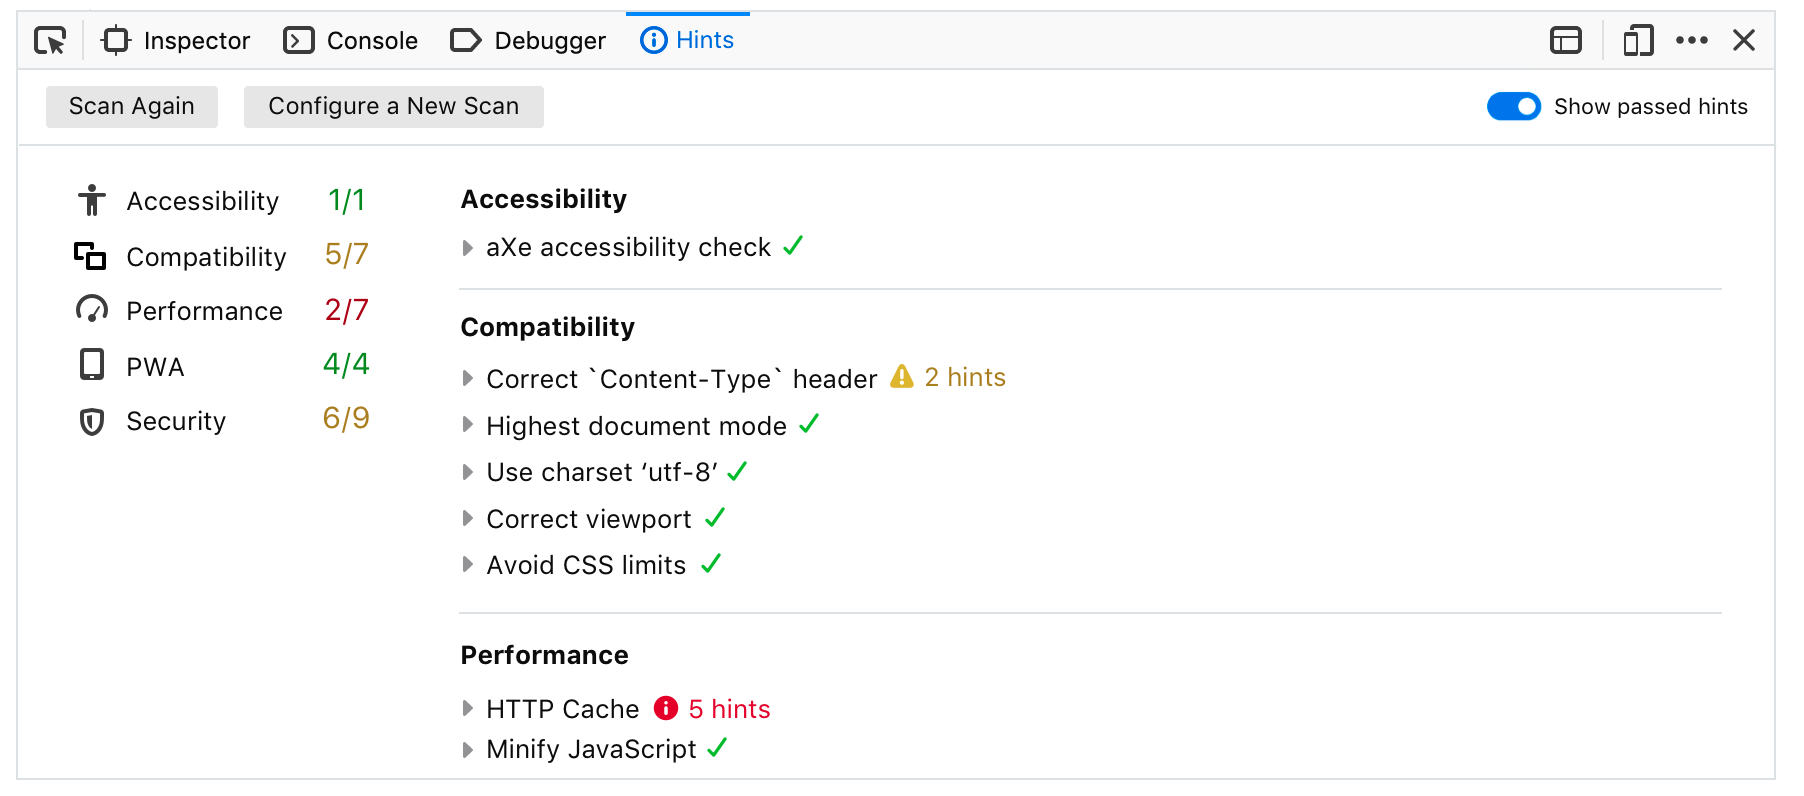Expand the Highest document mode hint
This screenshot has width=1804, height=796.
pyautogui.click(x=468, y=426)
